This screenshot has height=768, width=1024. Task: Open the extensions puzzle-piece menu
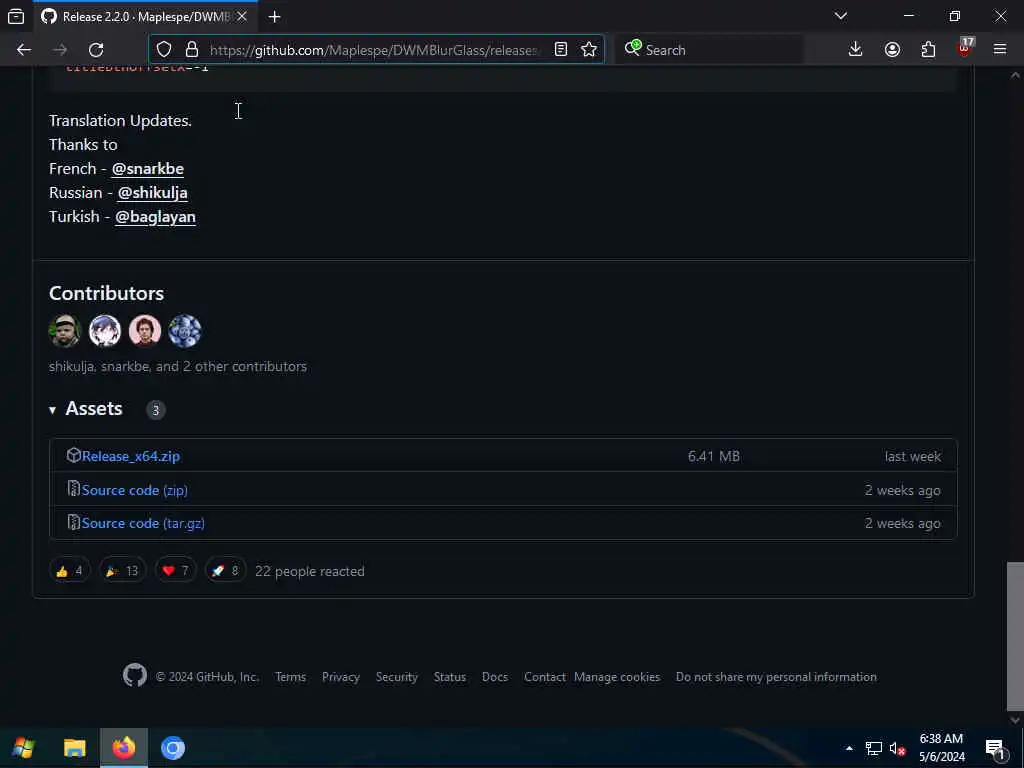[928, 50]
